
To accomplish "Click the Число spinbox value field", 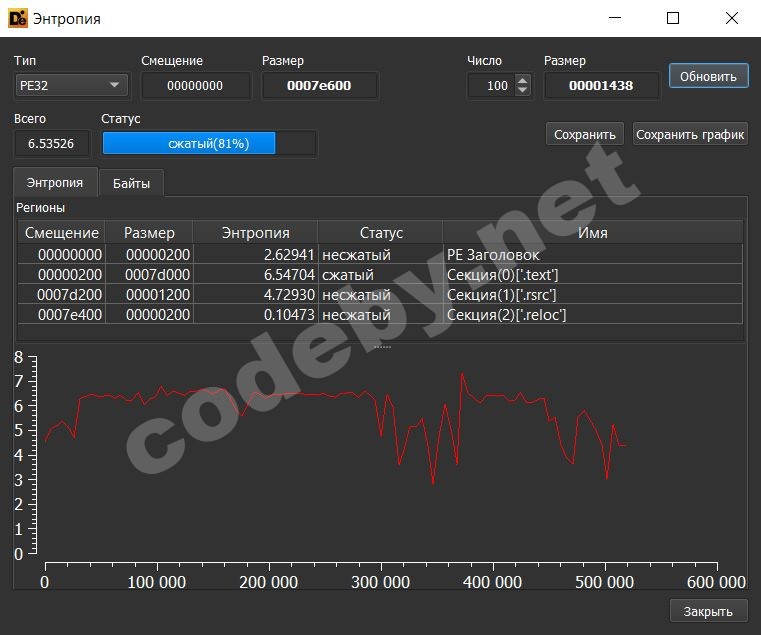I will (490, 86).
